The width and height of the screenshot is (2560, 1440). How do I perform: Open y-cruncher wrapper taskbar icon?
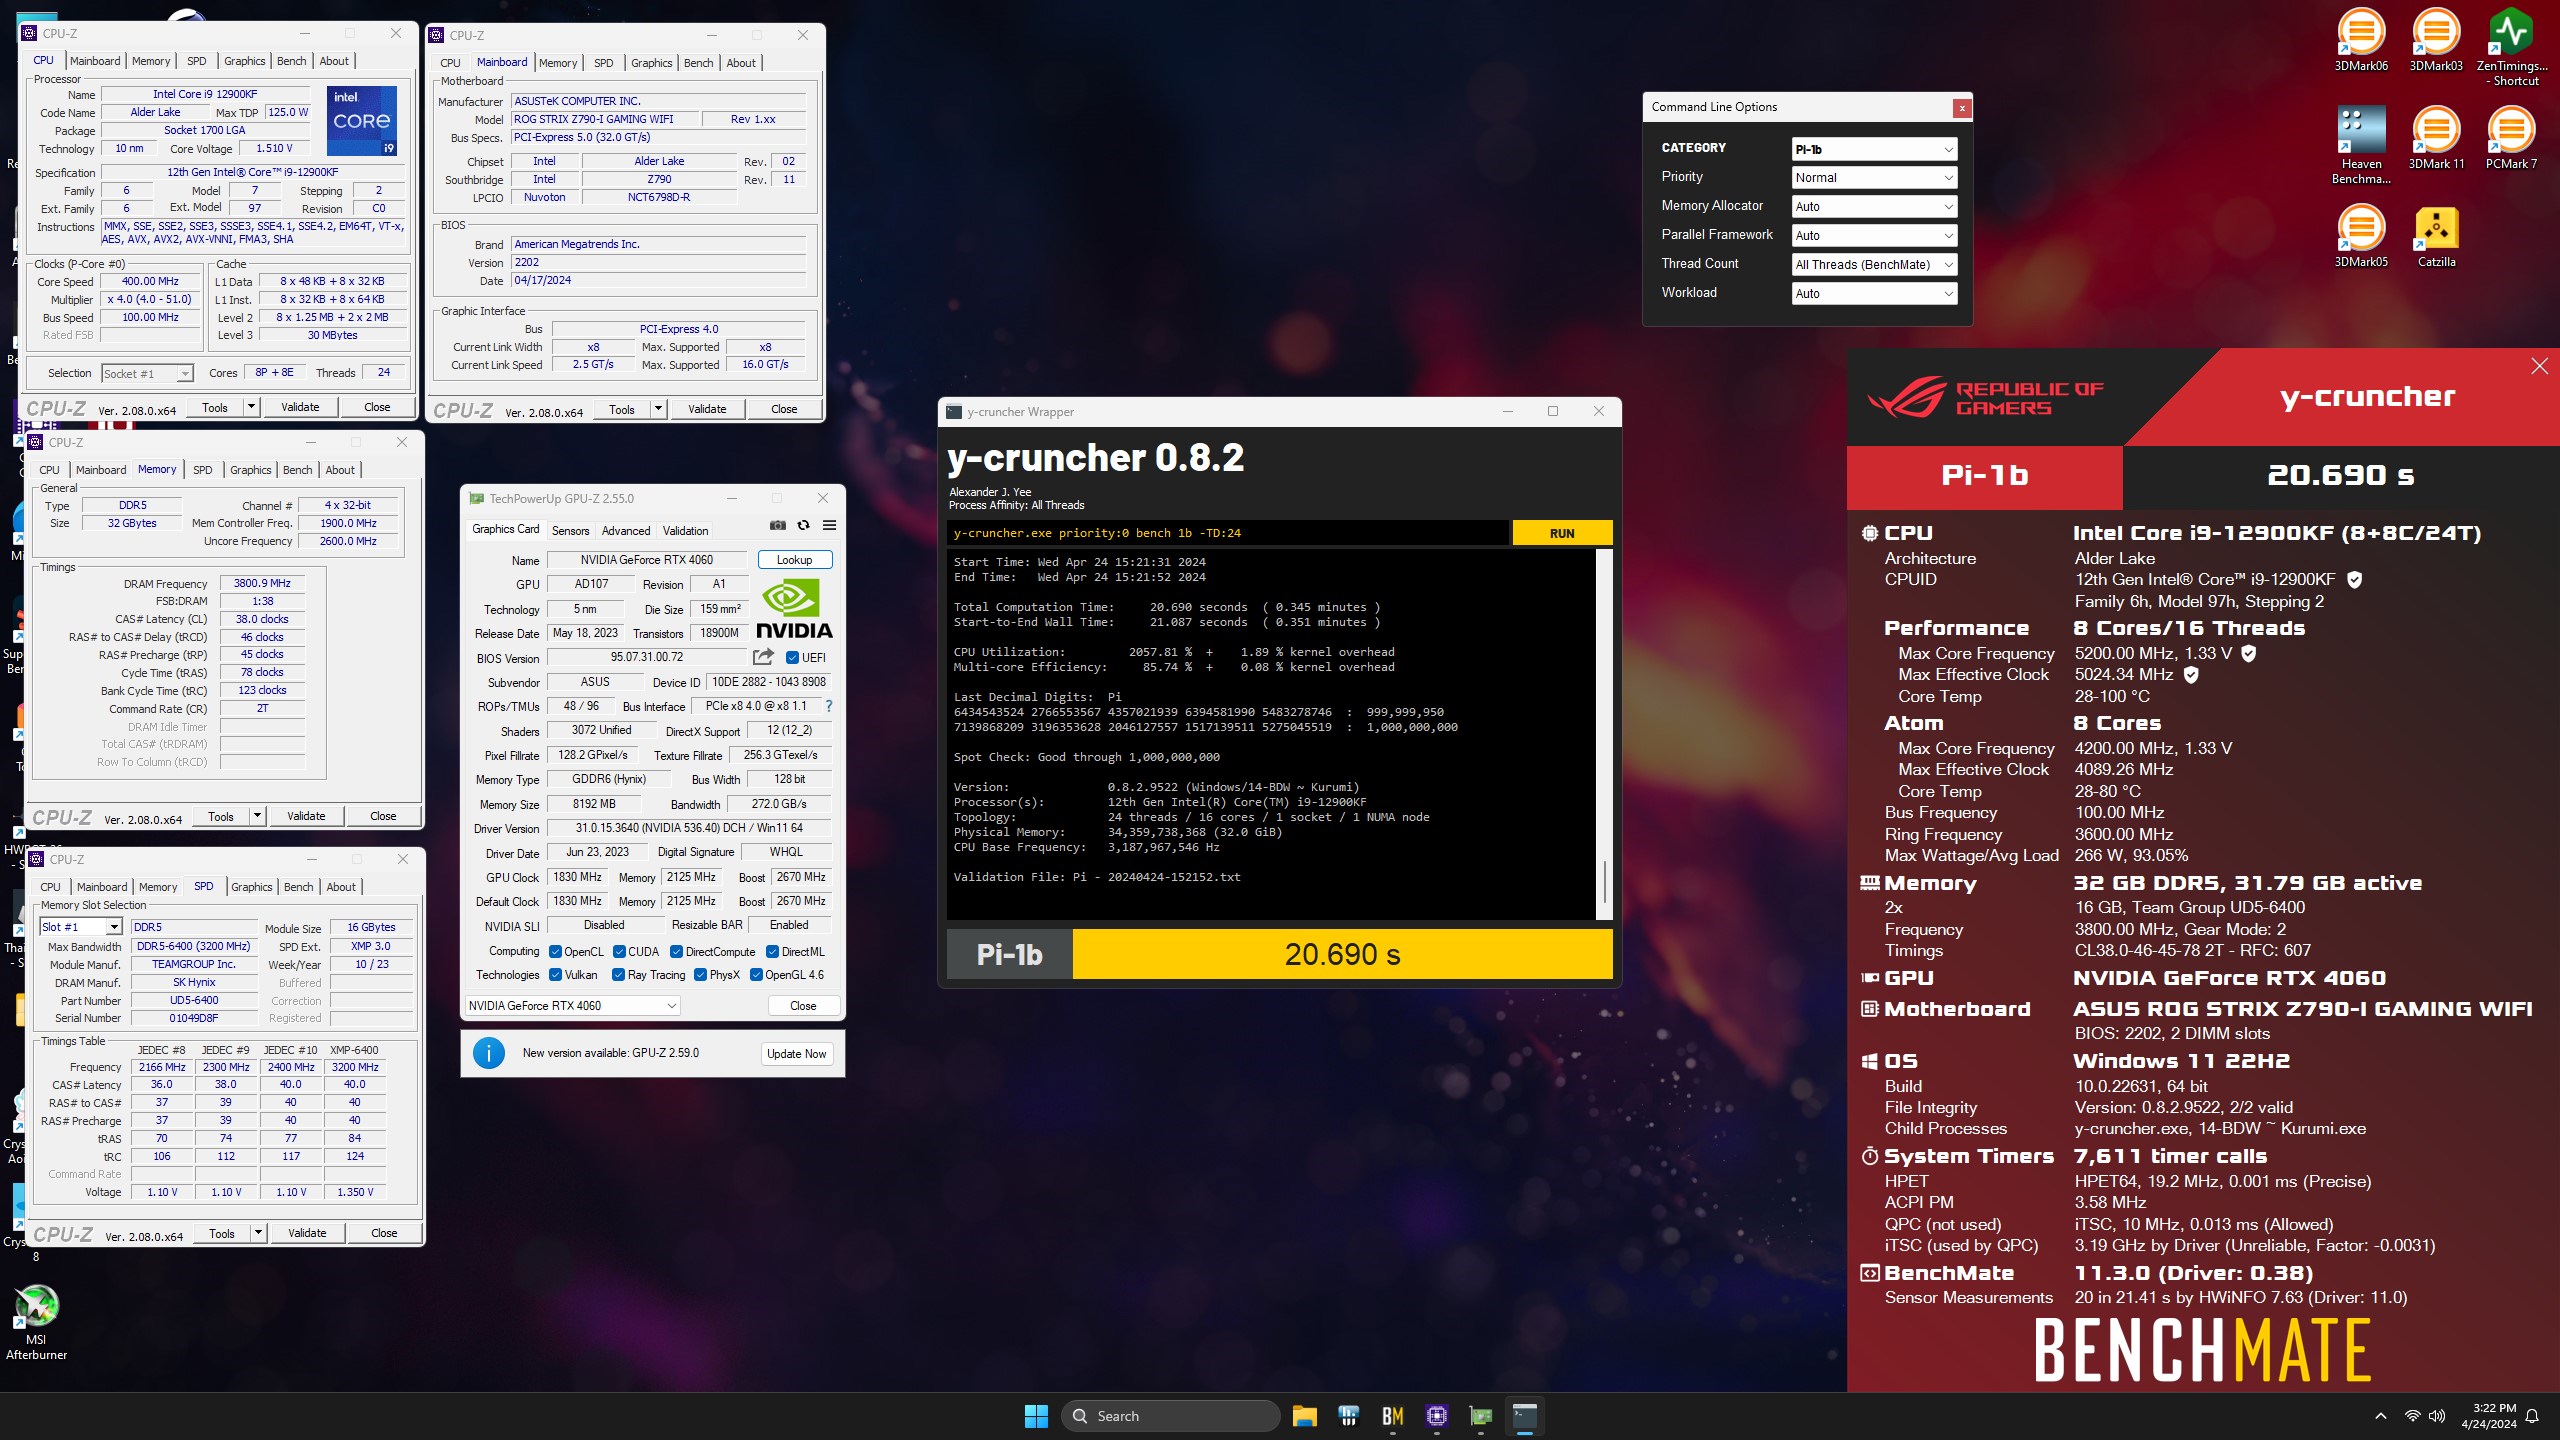pos(1524,1416)
